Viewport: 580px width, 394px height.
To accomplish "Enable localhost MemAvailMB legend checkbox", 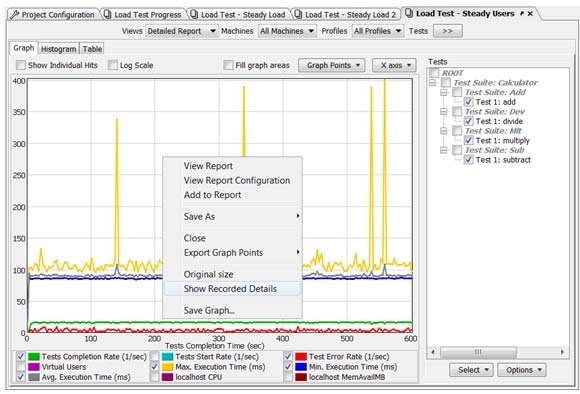I will (288, 377).
